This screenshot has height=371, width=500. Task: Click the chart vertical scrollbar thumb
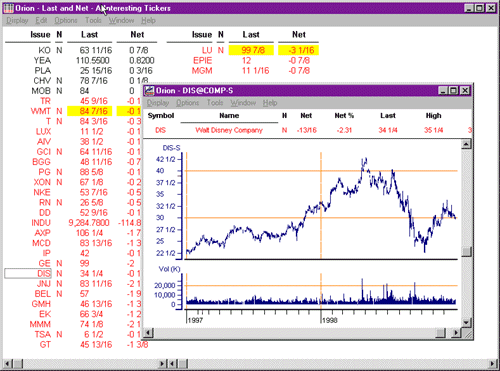point(466,252)
